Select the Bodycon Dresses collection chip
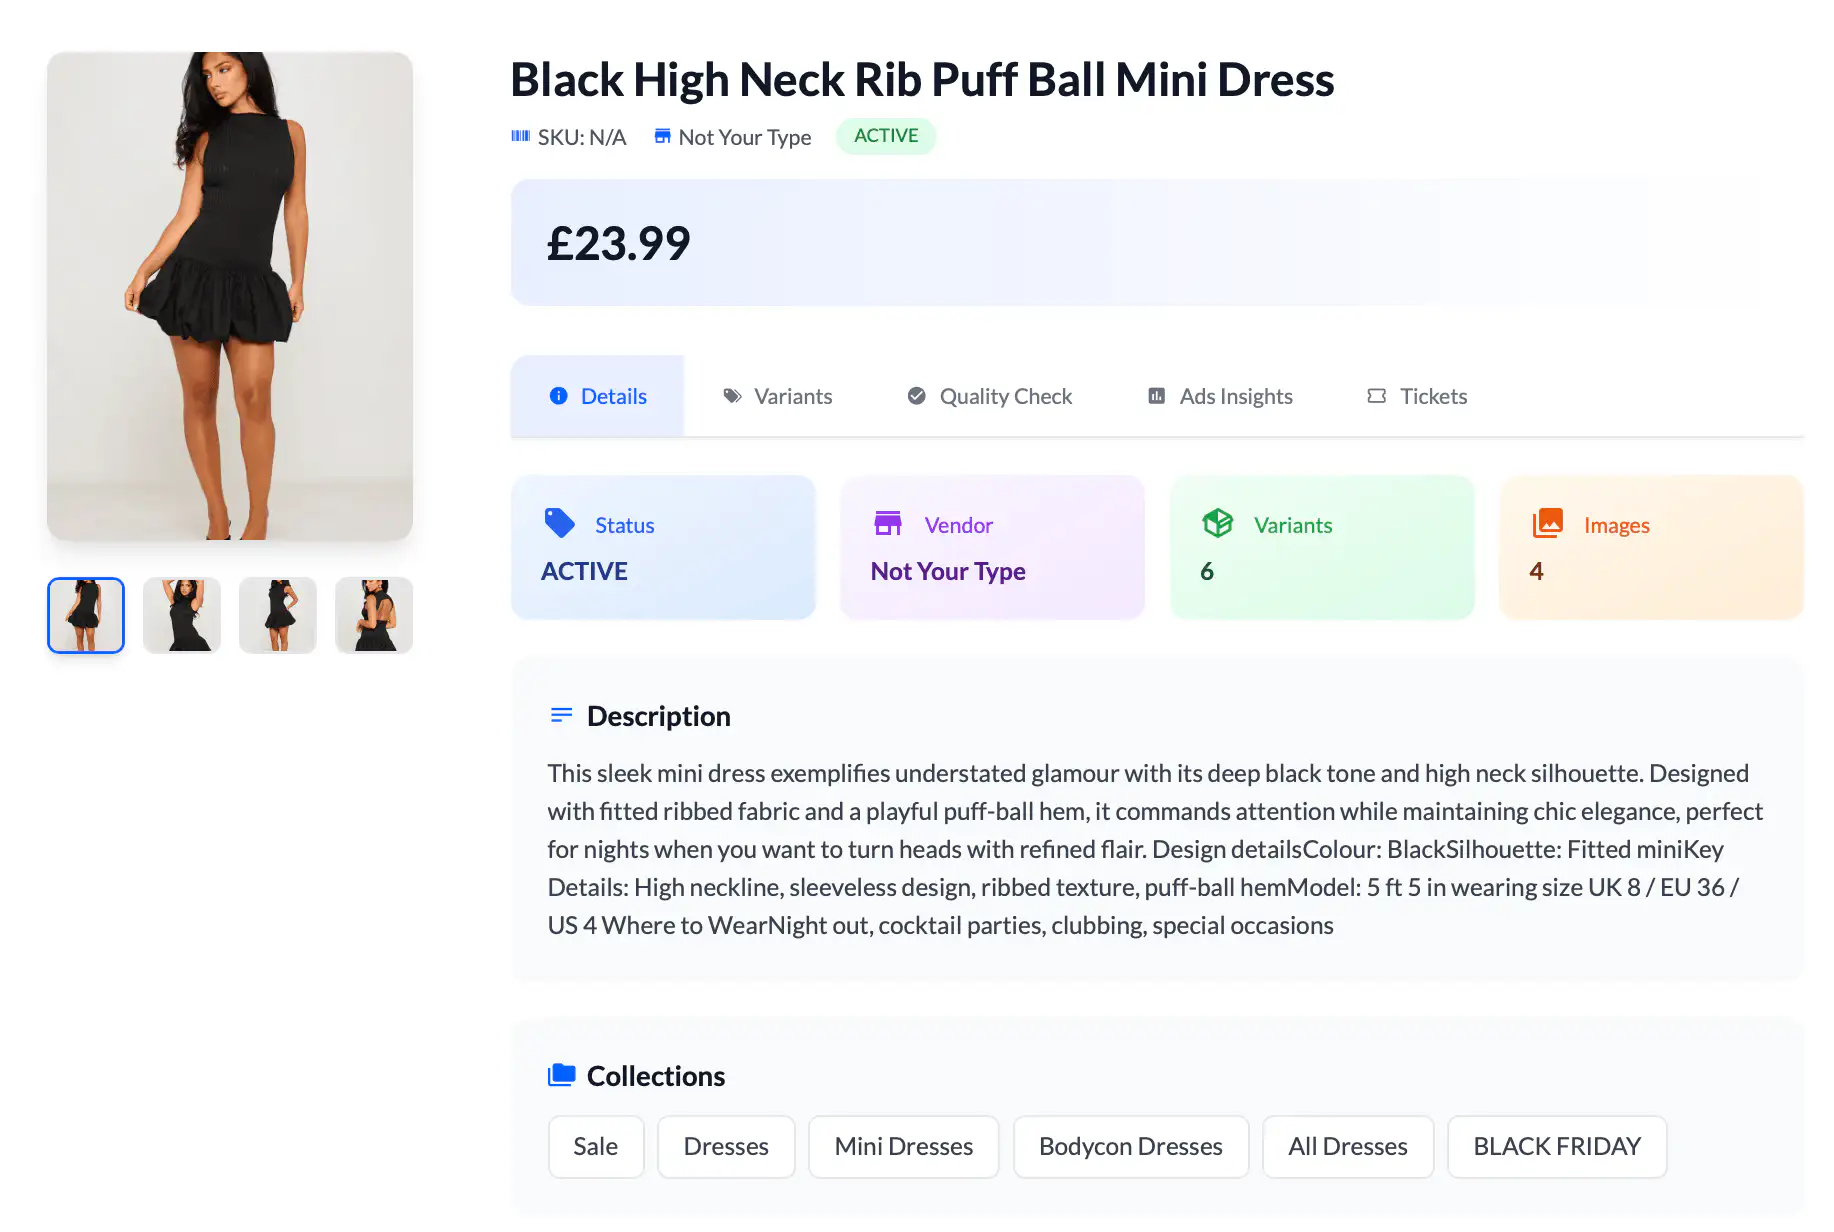The width and height of the screenshot is (1834, 1232). point(1130,1146)
